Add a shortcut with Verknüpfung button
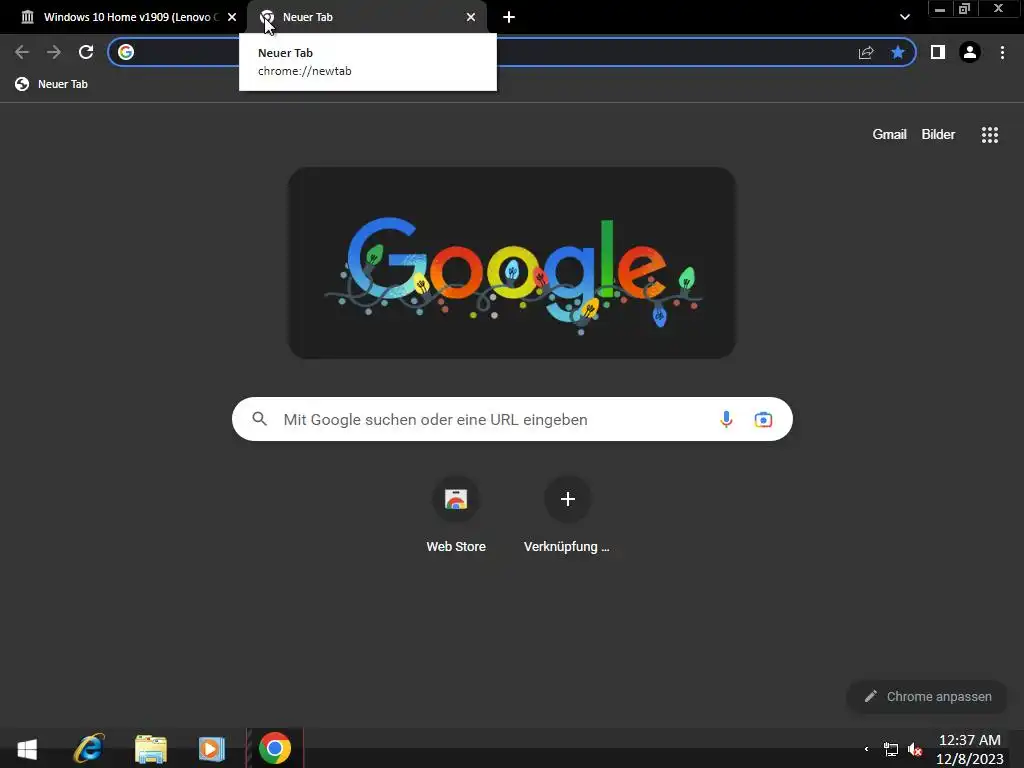 click(567, 516)
